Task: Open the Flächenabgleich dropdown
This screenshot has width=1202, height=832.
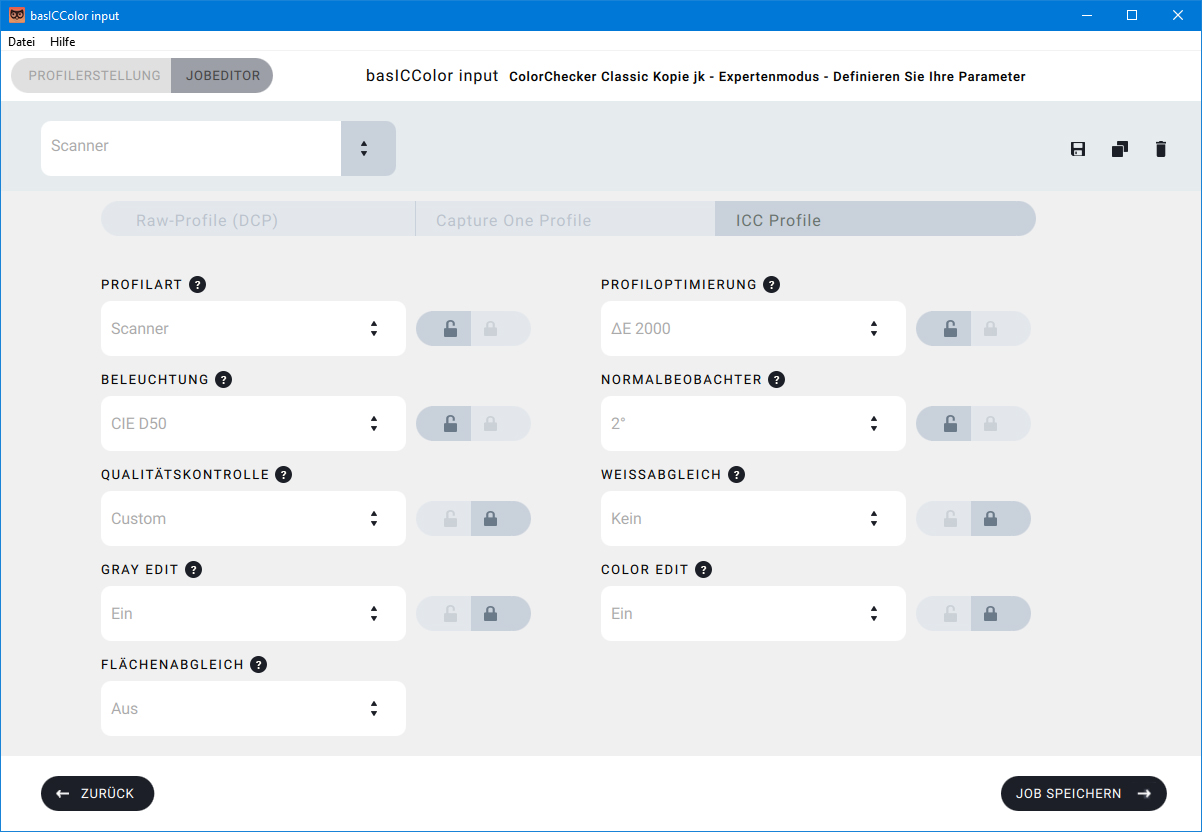Action: (x=253, y=709)
